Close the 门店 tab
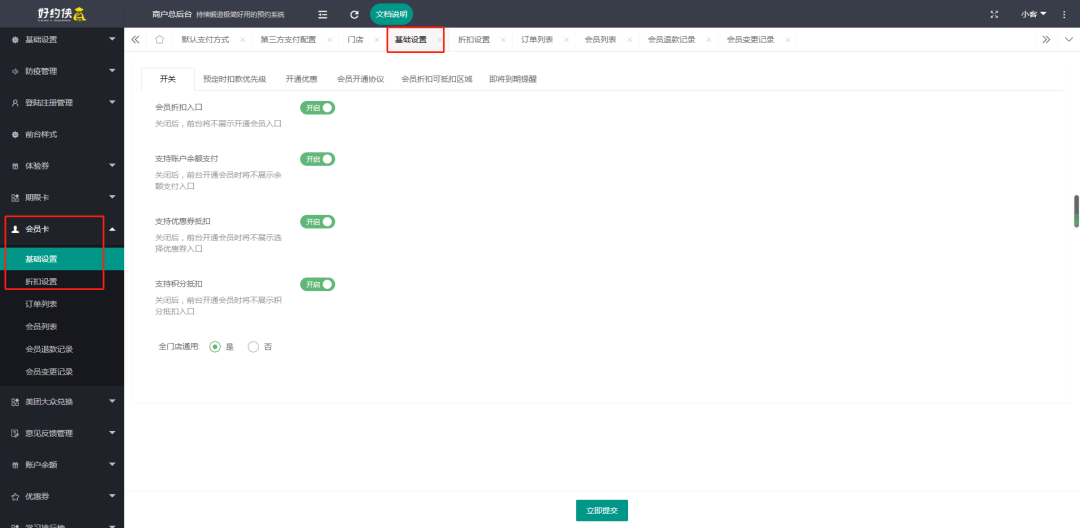 pos(377,40)
